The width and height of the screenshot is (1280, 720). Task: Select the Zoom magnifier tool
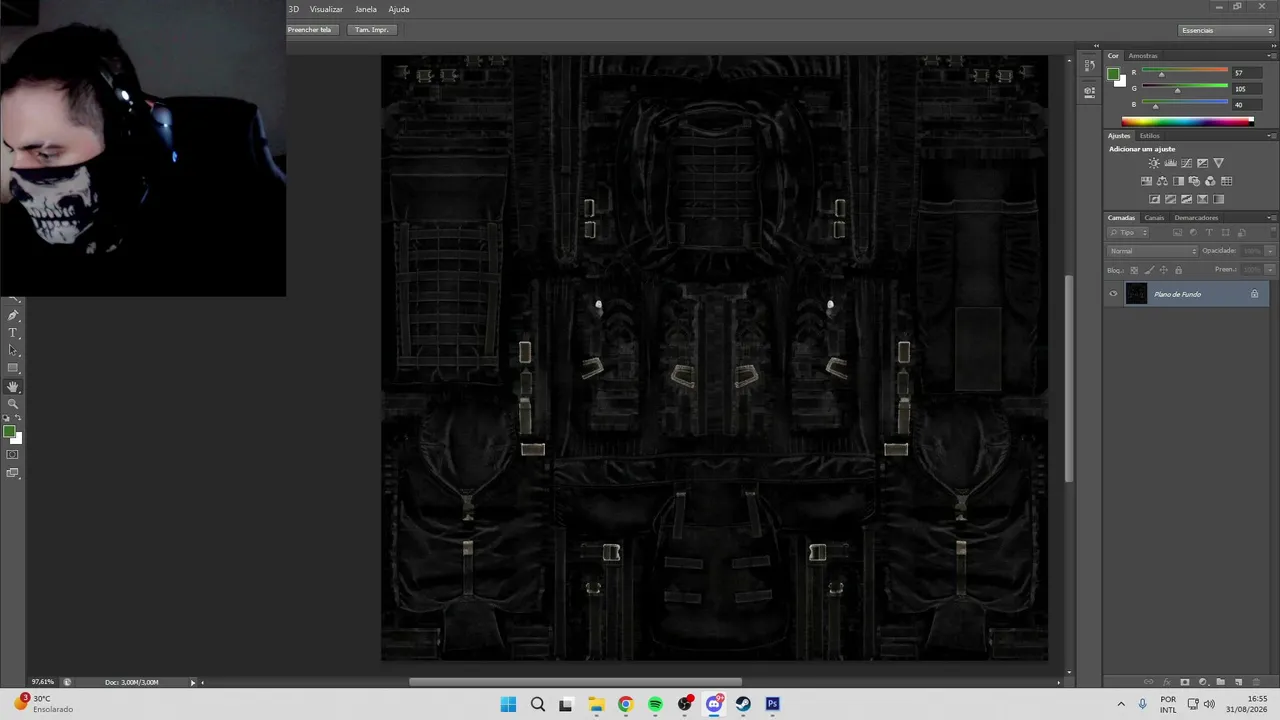[x=13, y=404]
